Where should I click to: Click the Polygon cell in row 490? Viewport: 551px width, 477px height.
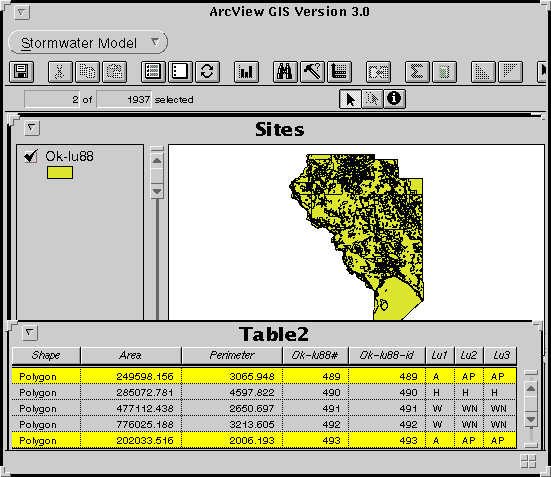click(x=46, y=392)
